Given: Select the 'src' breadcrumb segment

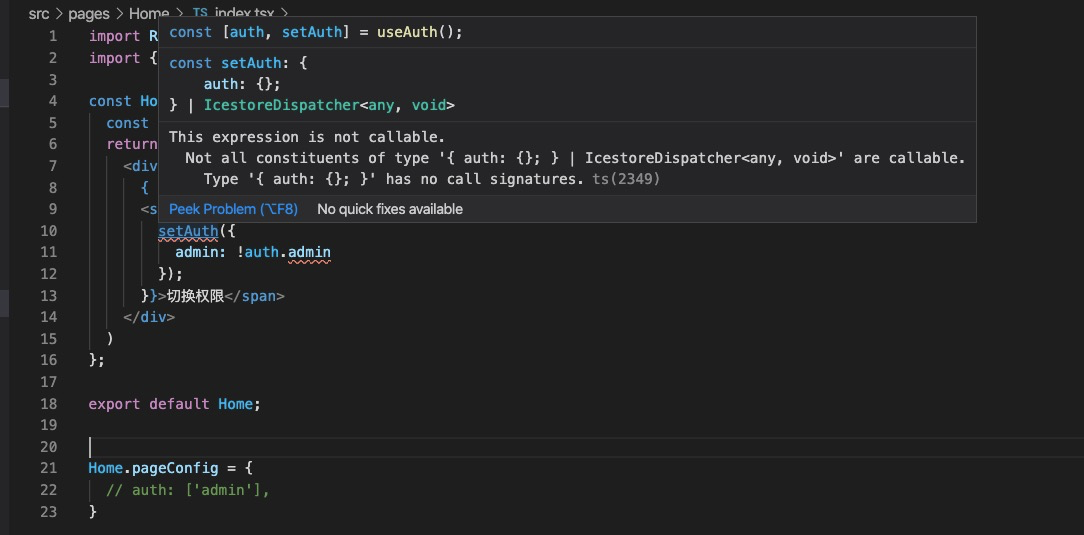Looking at the screenshot, I should point(39,14).
